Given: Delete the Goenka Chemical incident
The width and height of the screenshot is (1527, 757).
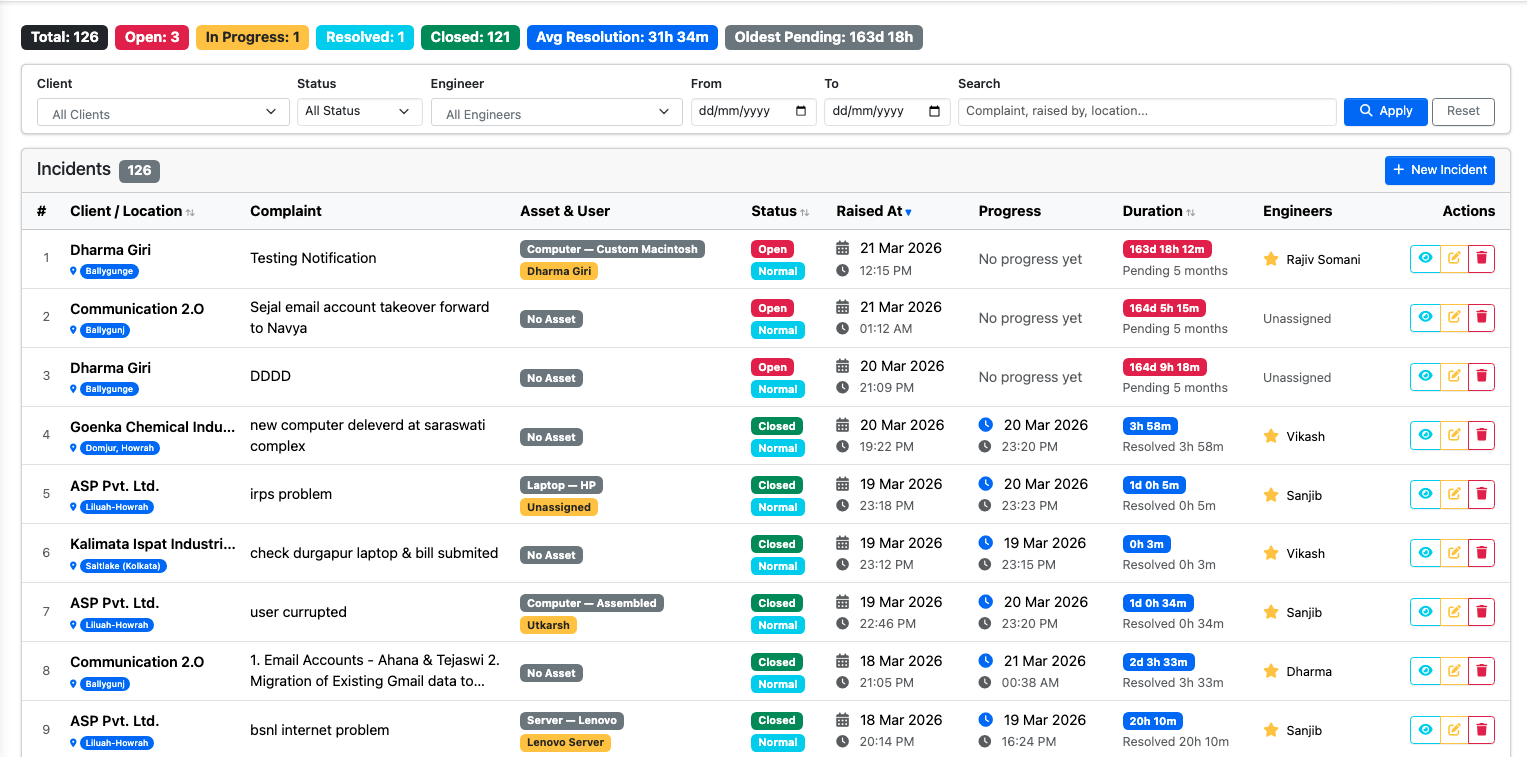Looking at the screenshot, I should click(1482, 435).
